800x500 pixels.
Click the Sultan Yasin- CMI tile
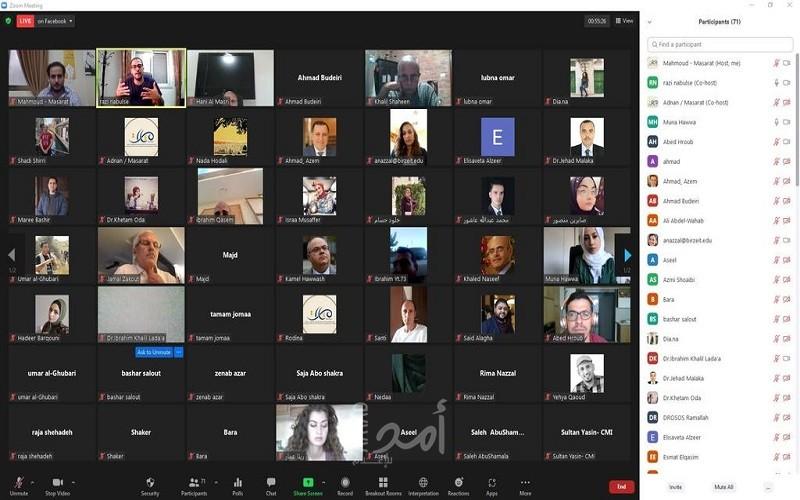[587, 433]
